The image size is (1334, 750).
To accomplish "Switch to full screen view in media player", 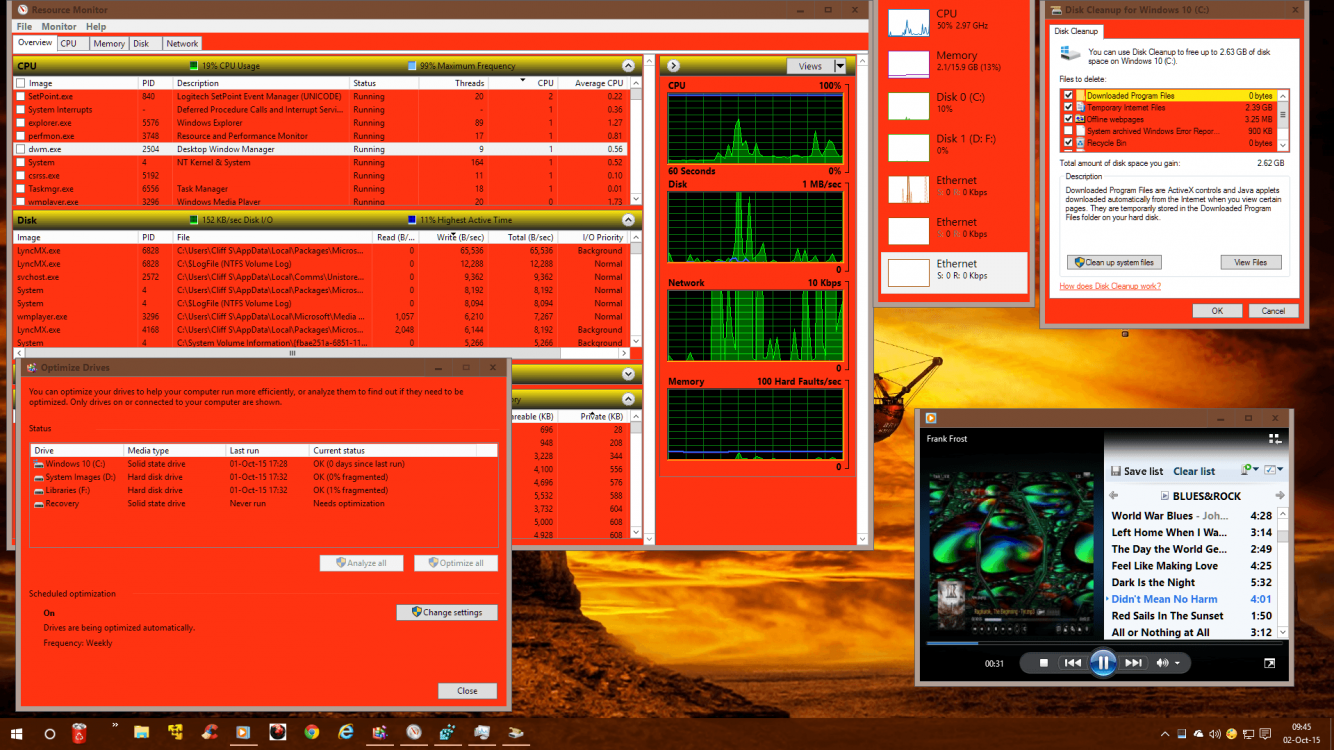I will coord(1270,663).
